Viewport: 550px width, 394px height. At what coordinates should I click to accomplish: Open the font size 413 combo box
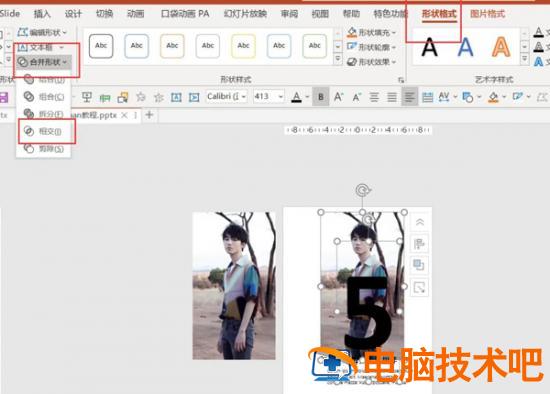[268, 96]
